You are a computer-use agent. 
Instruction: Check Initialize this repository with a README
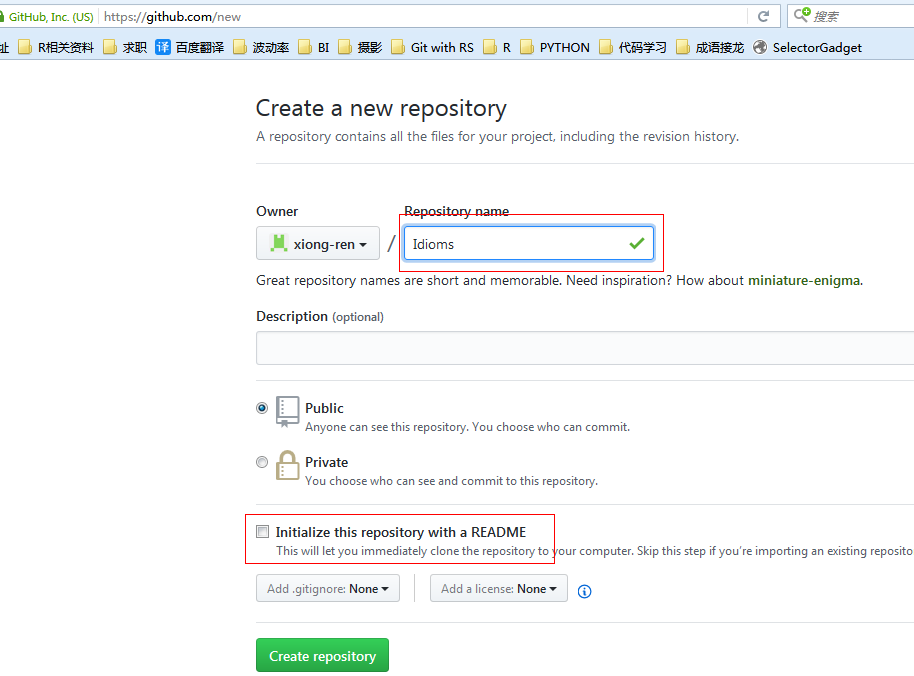pos(262,531)
